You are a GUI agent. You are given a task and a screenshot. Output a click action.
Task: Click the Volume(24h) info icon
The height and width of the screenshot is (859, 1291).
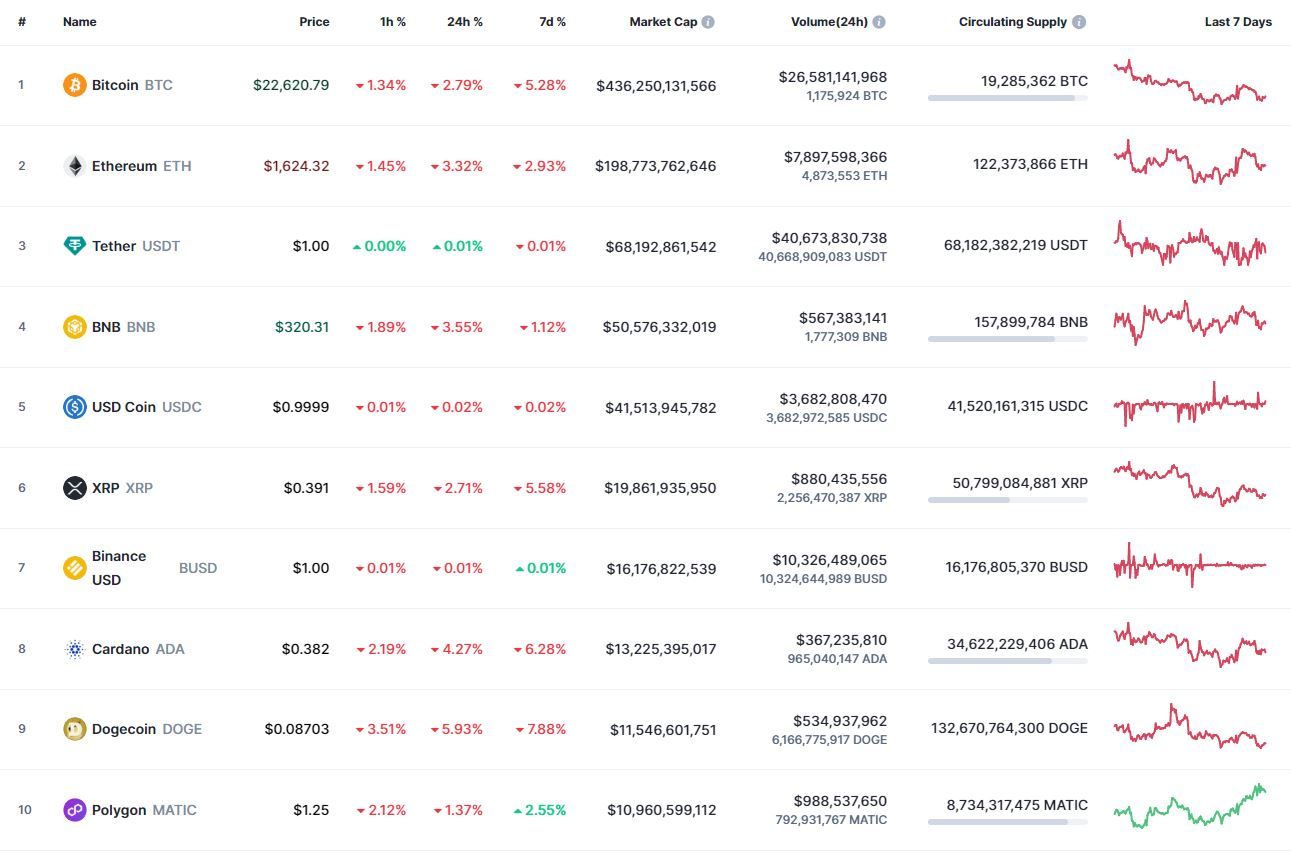click(879, 22)
